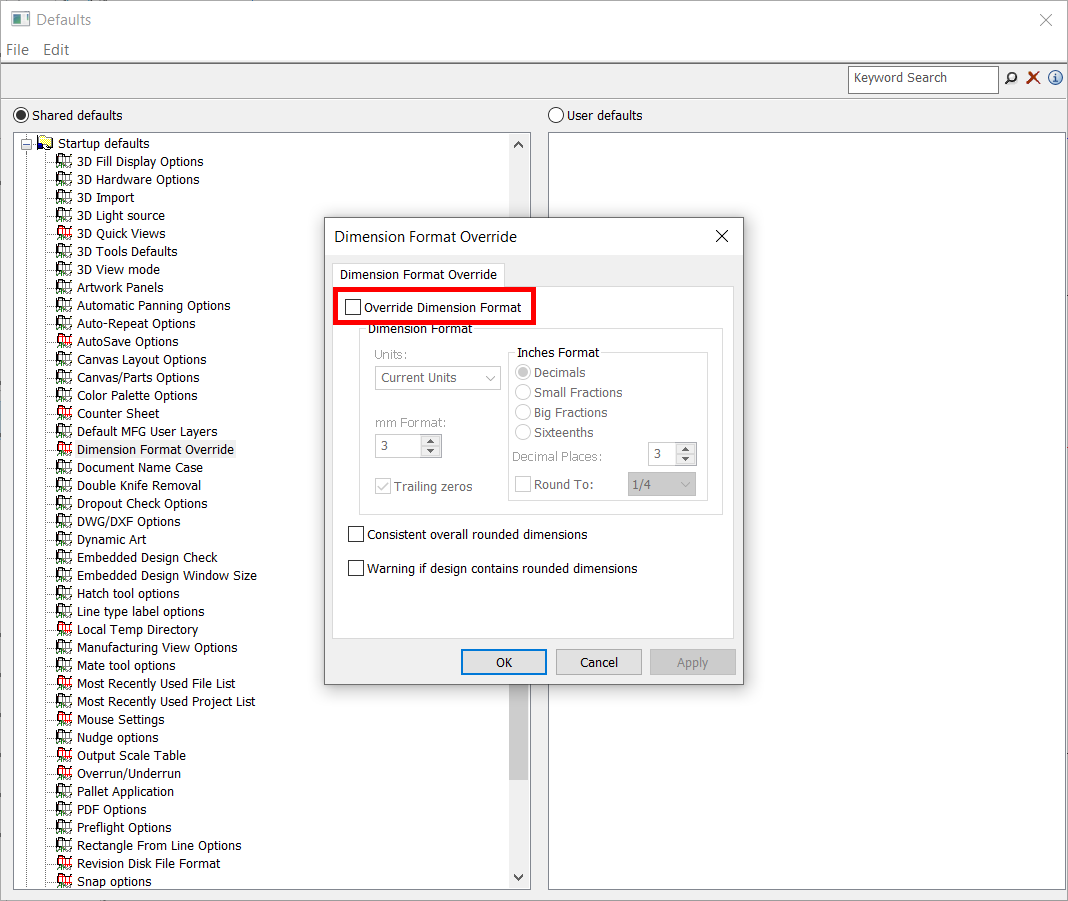Click the keyword search magnifier icon
This screenshot has width=1068, height=901.
click(1011, 78)
